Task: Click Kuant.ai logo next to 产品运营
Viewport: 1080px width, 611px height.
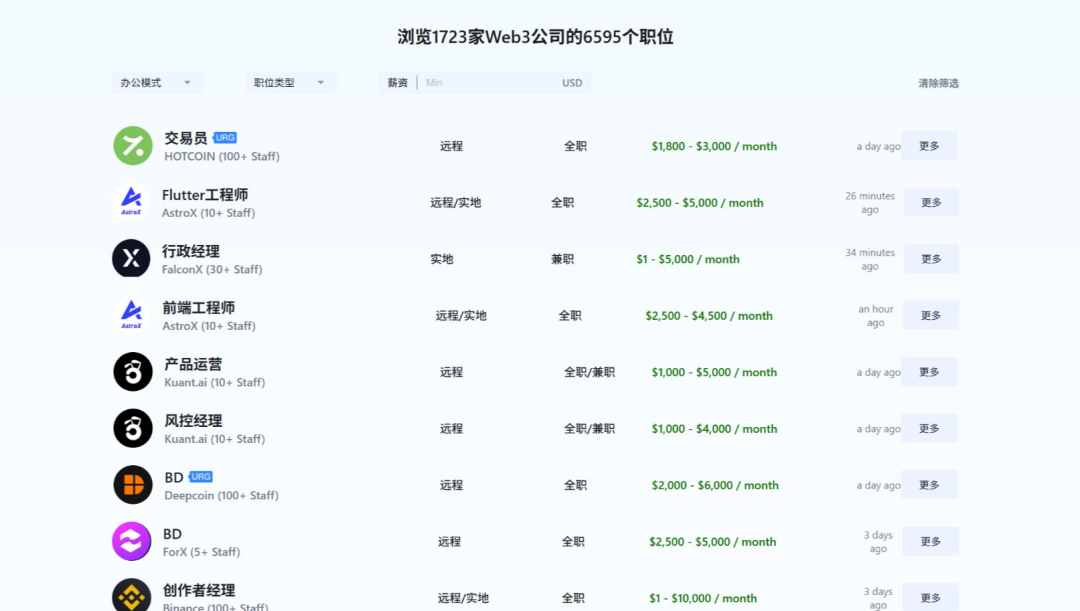Action: pos(133,372)
